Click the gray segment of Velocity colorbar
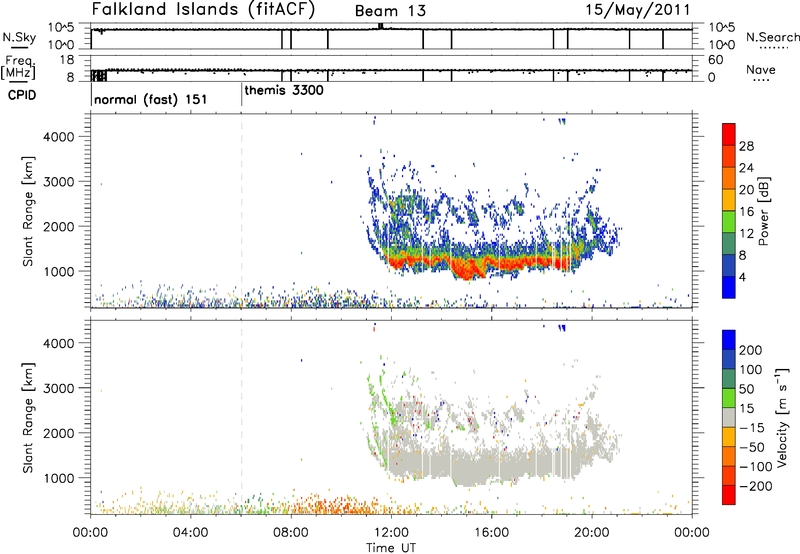 (729, 417)
